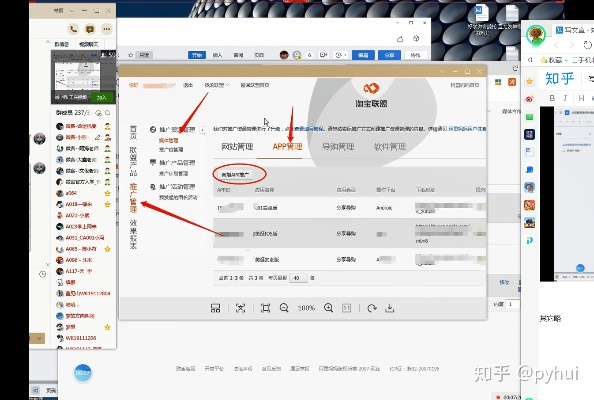Click the monitor icon beside 推广产品管理
The width and height of the screenshot is (594, 400).
153,162
